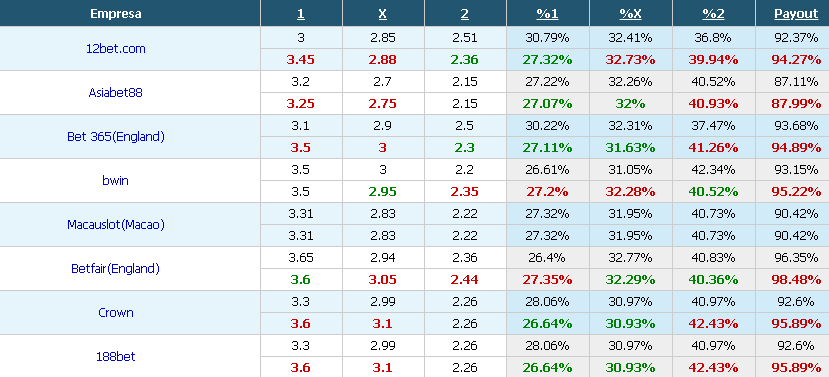Click the Crown bookmaker link

pos(116,312)
